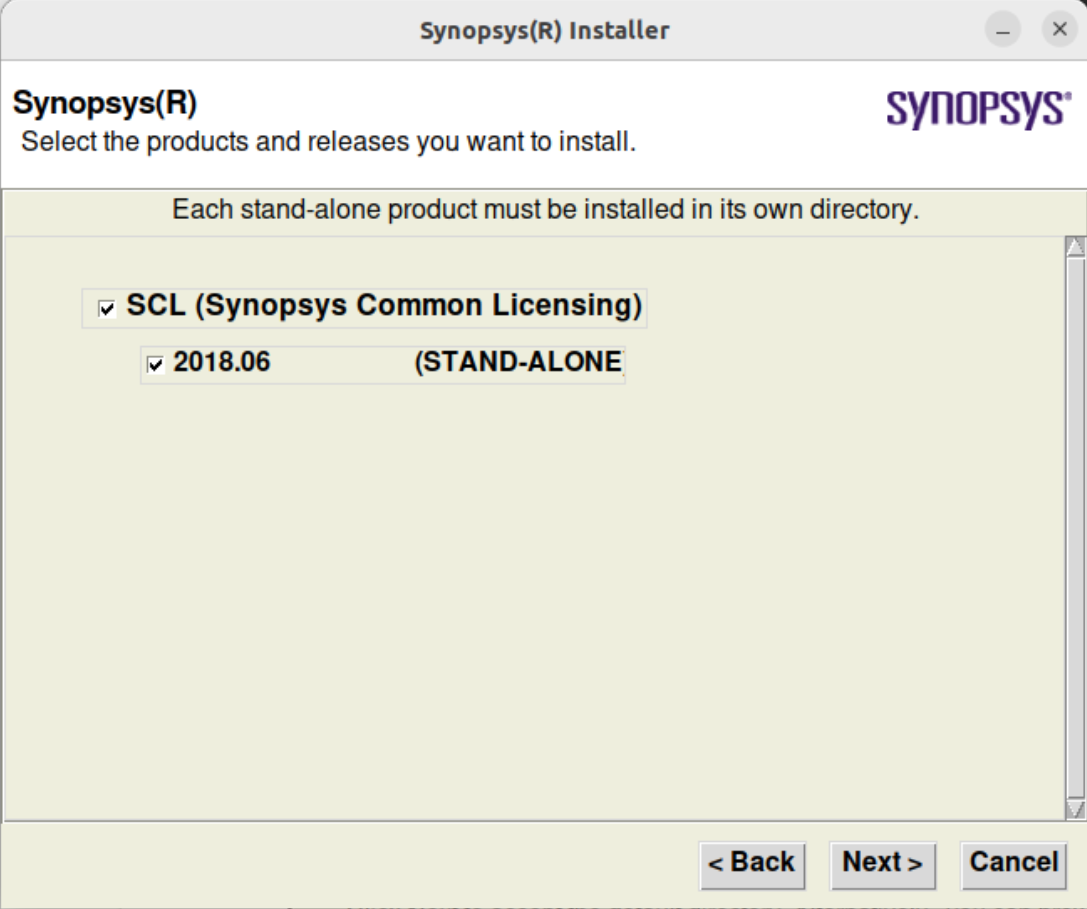Close the Synopsys Installer window
This screenshot has height=909, width=1087.
coord(1059,30)
